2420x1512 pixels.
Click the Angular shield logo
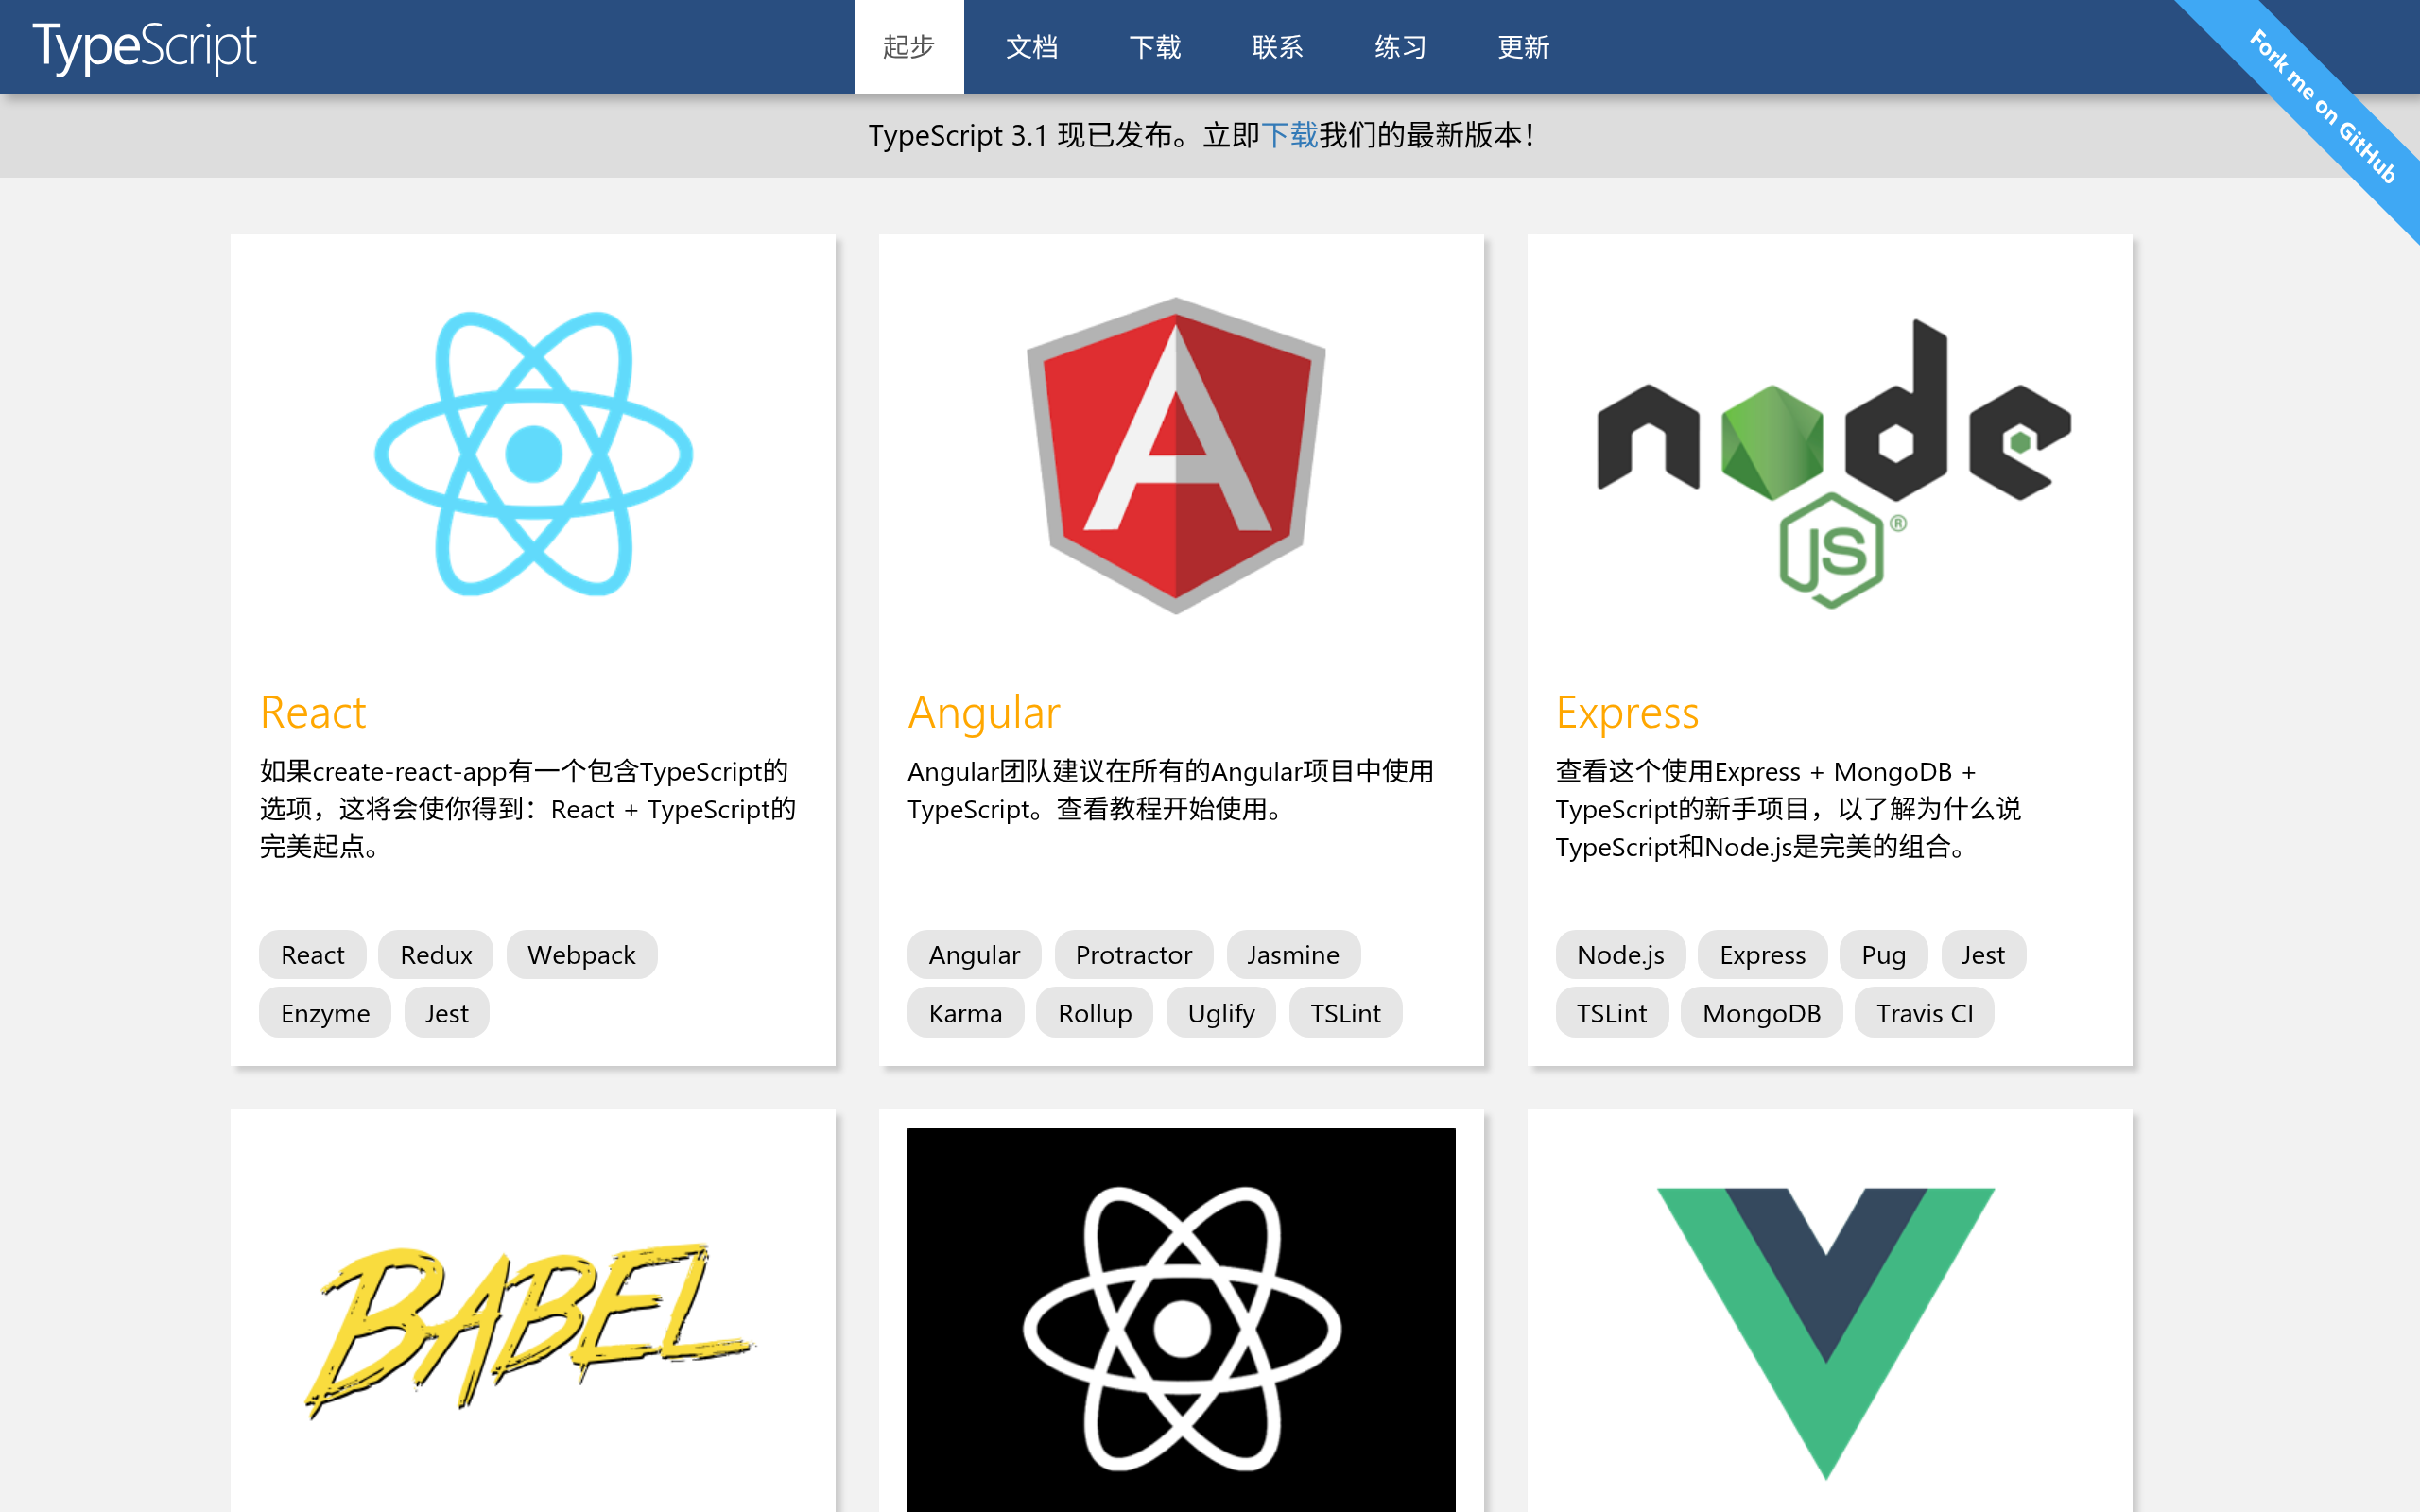1176,455
